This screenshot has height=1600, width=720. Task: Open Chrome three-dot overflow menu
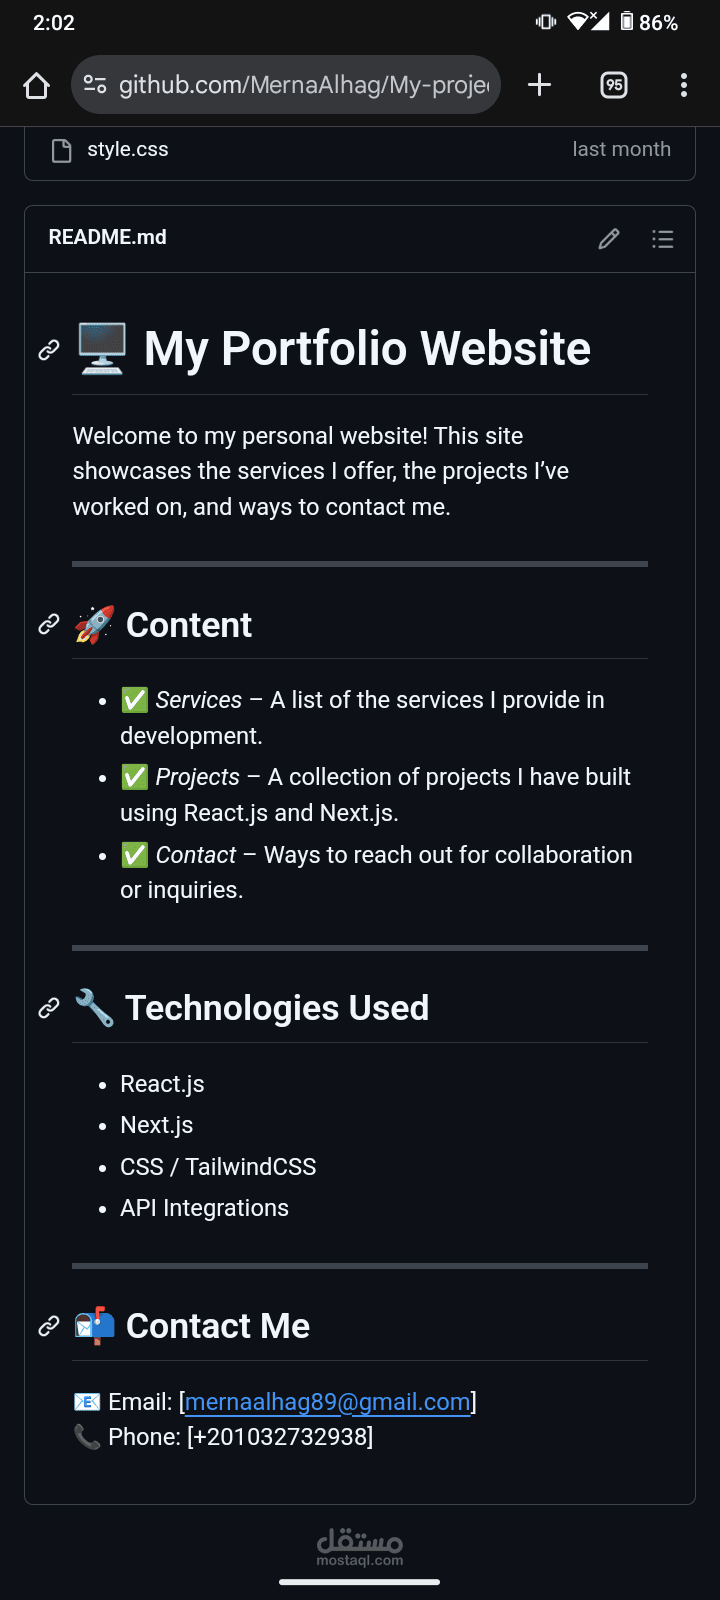684,85
